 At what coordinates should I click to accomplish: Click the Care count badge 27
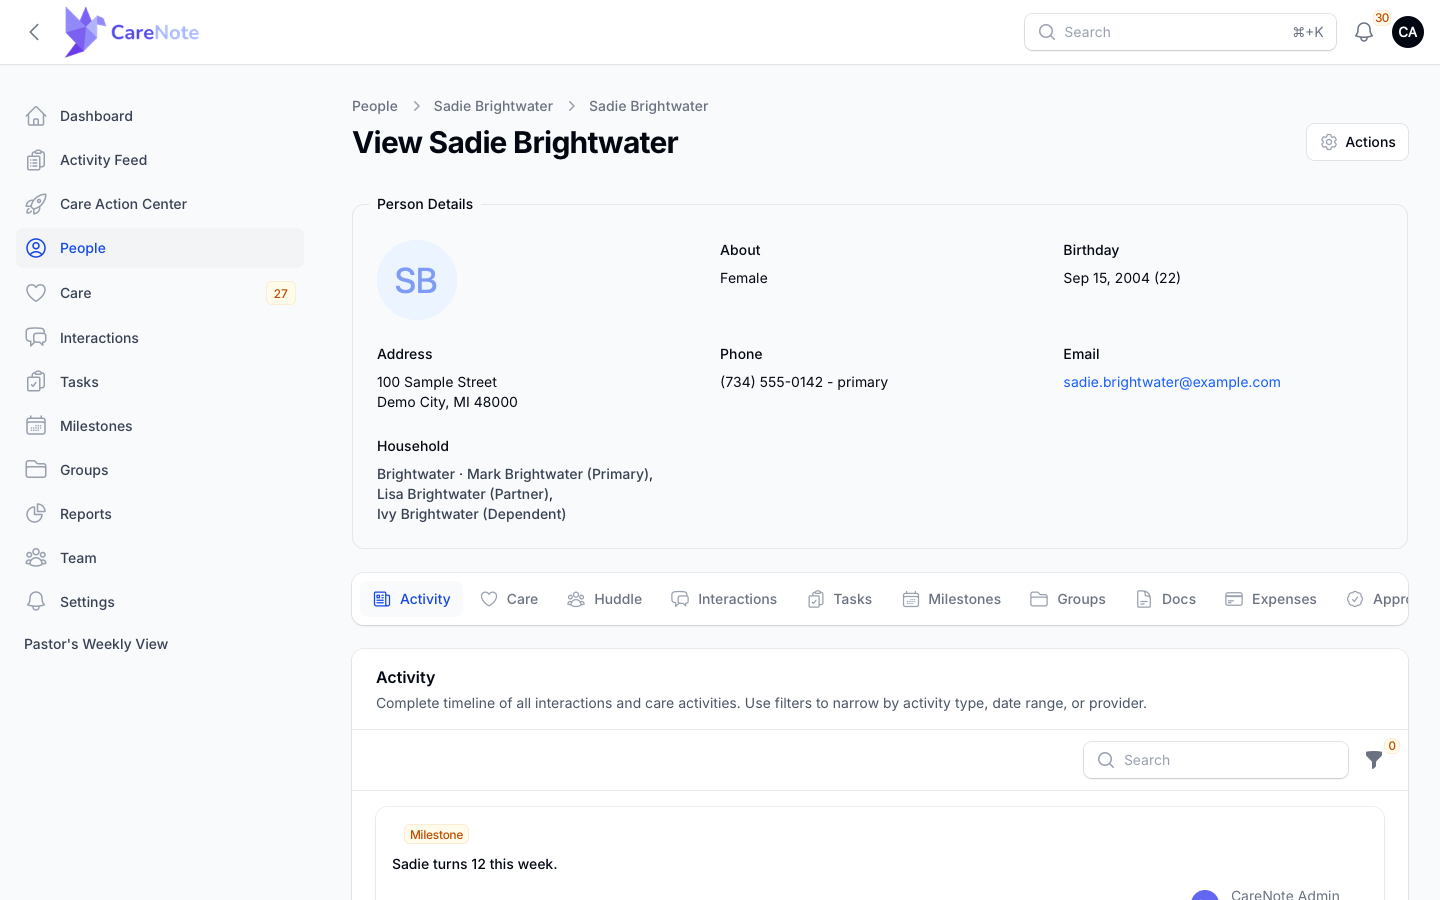point(281,293)
